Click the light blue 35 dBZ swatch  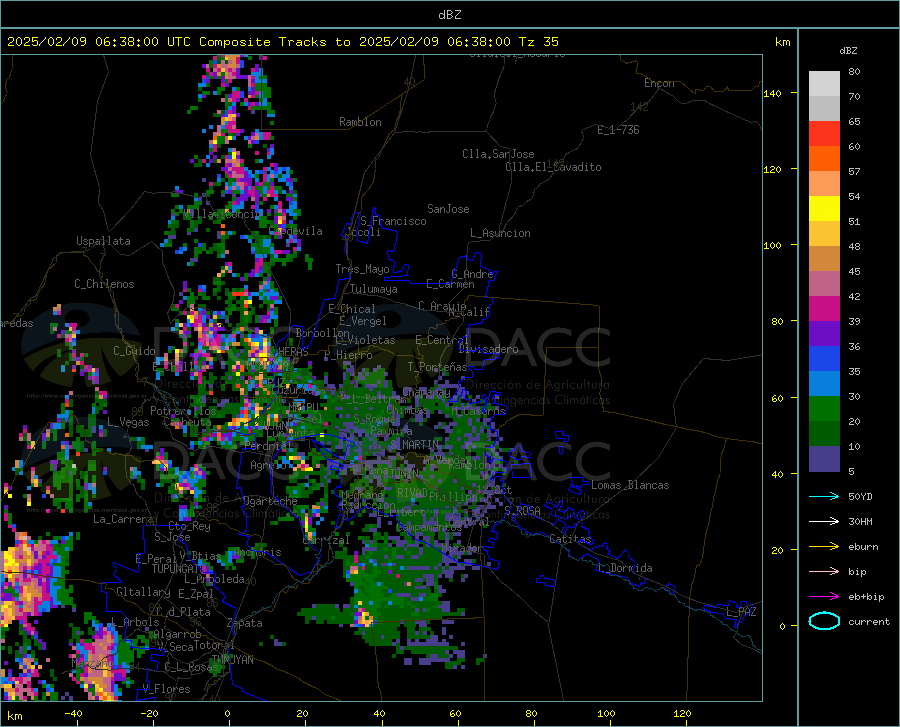tap(824, 384)
